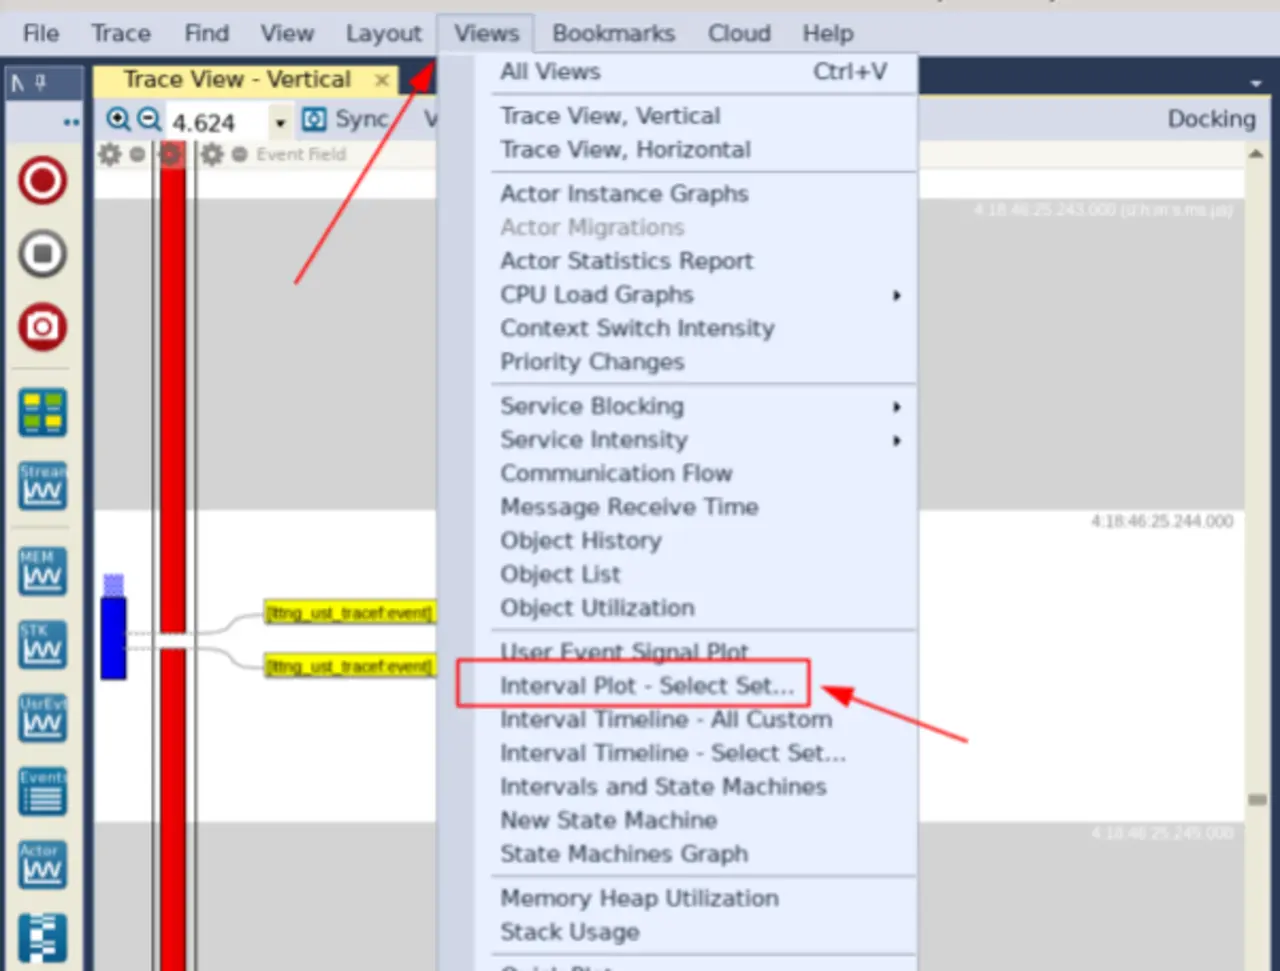
Task: Open the UsrEvt signal plot icon
Action: [x=42, y=718]
